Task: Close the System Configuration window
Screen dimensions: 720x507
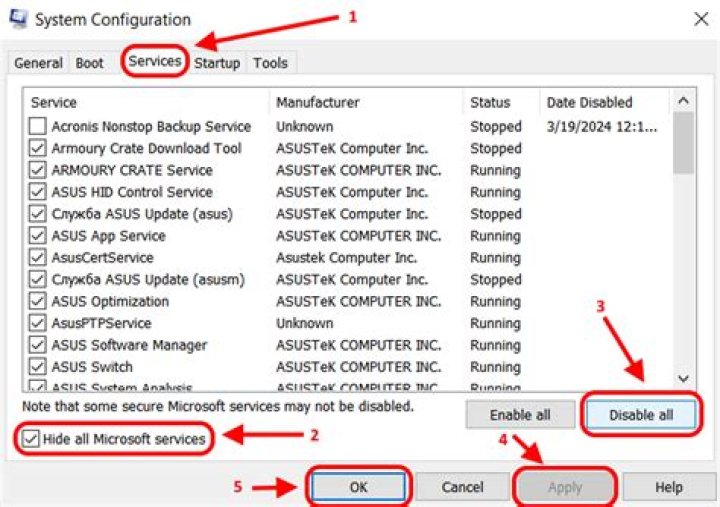Action: pyautogui.click(x=701, y=19)
